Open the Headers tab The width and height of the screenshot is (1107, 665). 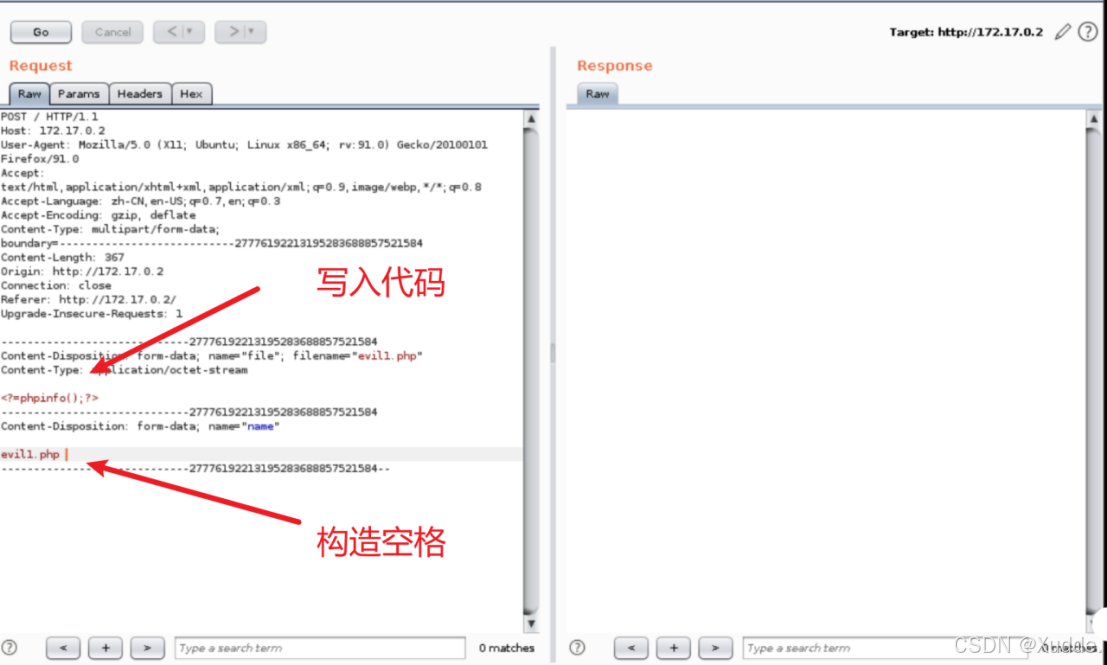[x=140, y=94]
